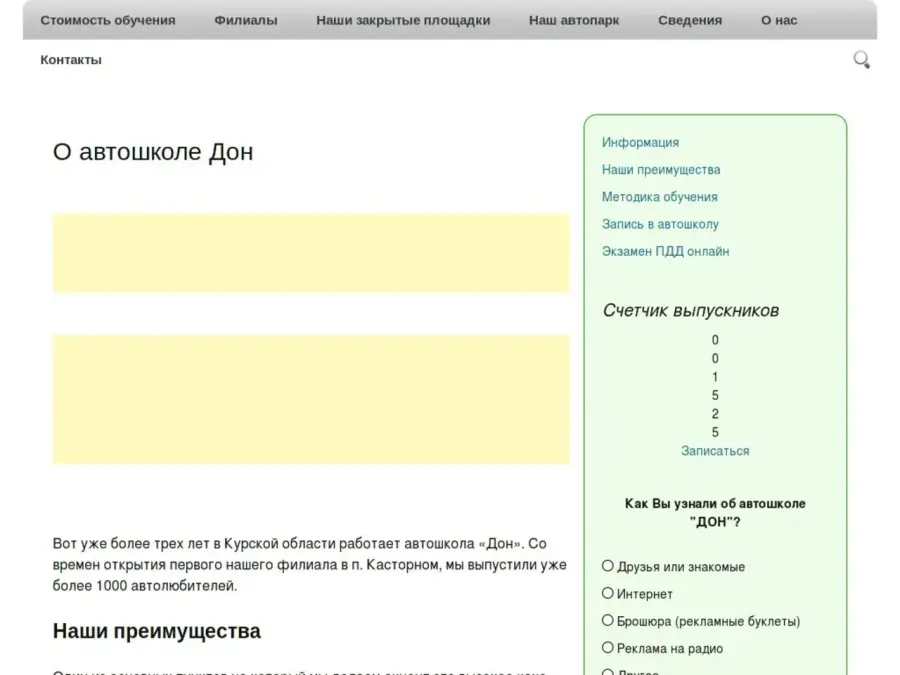Click the lower larger yellow banner block
Screen dimensions: 900x675
[311, 399]
